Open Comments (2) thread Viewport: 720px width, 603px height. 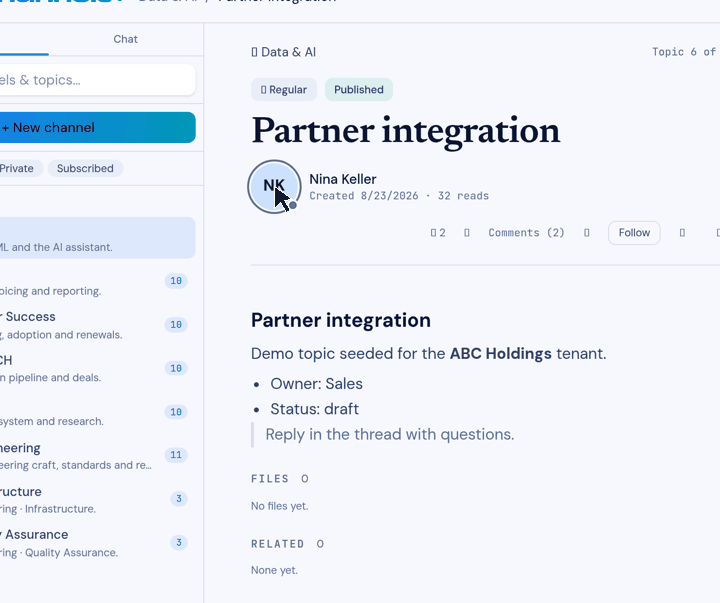click(526, 233)
